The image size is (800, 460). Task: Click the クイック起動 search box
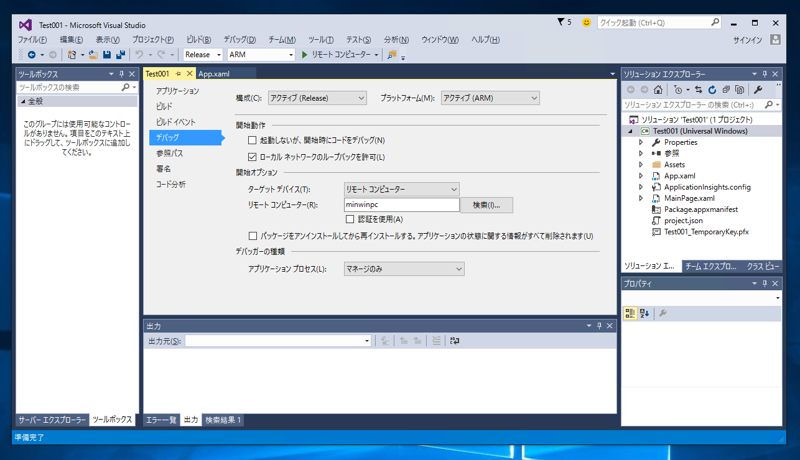point(659,22)
